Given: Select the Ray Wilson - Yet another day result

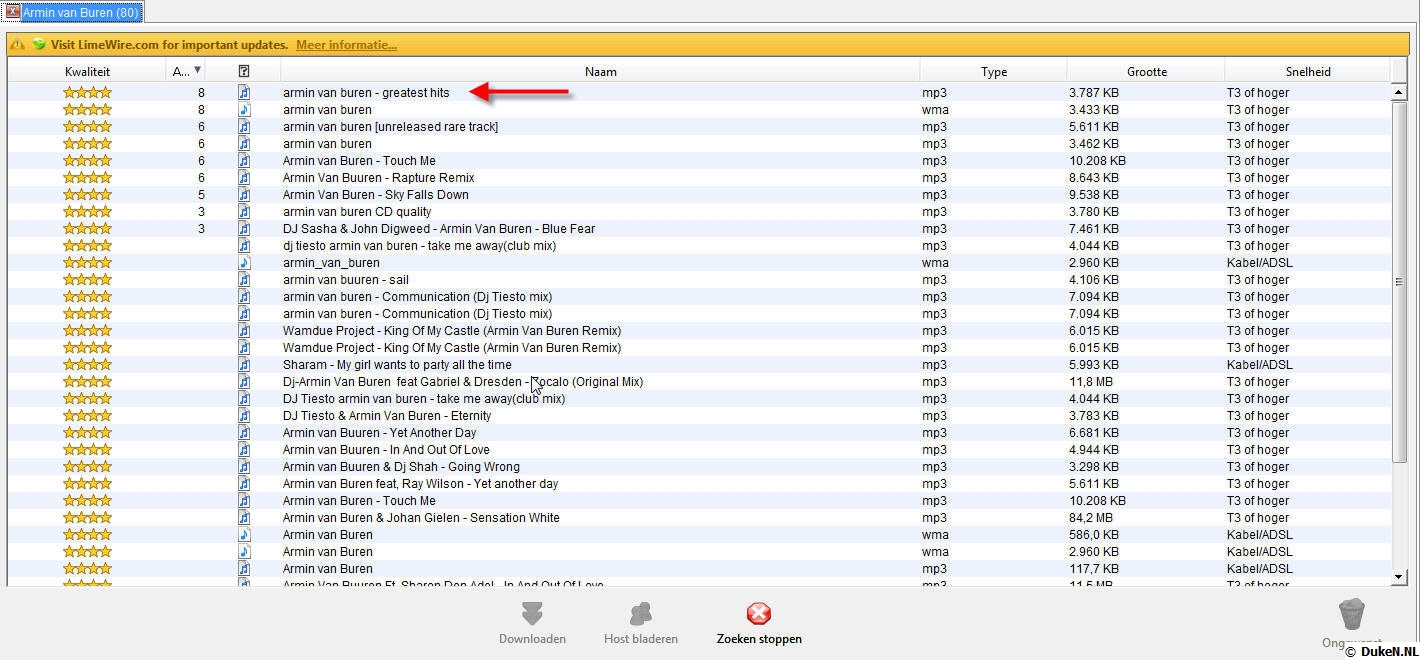Looking at the screenshot, I should point(420,484).
